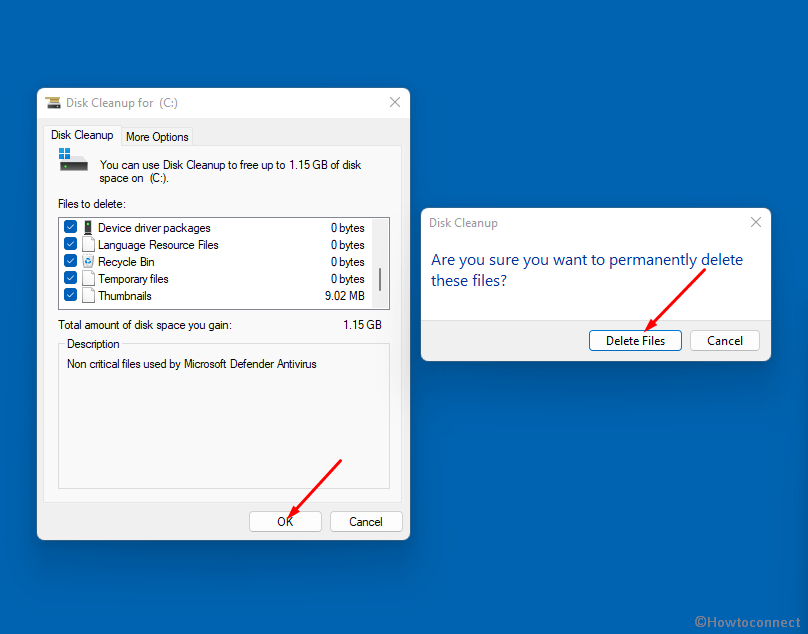The height and width of the screenshot is (634, 808).
Task: Click the Windows drive icon beside the free-up message
Action: coord(73,159)
